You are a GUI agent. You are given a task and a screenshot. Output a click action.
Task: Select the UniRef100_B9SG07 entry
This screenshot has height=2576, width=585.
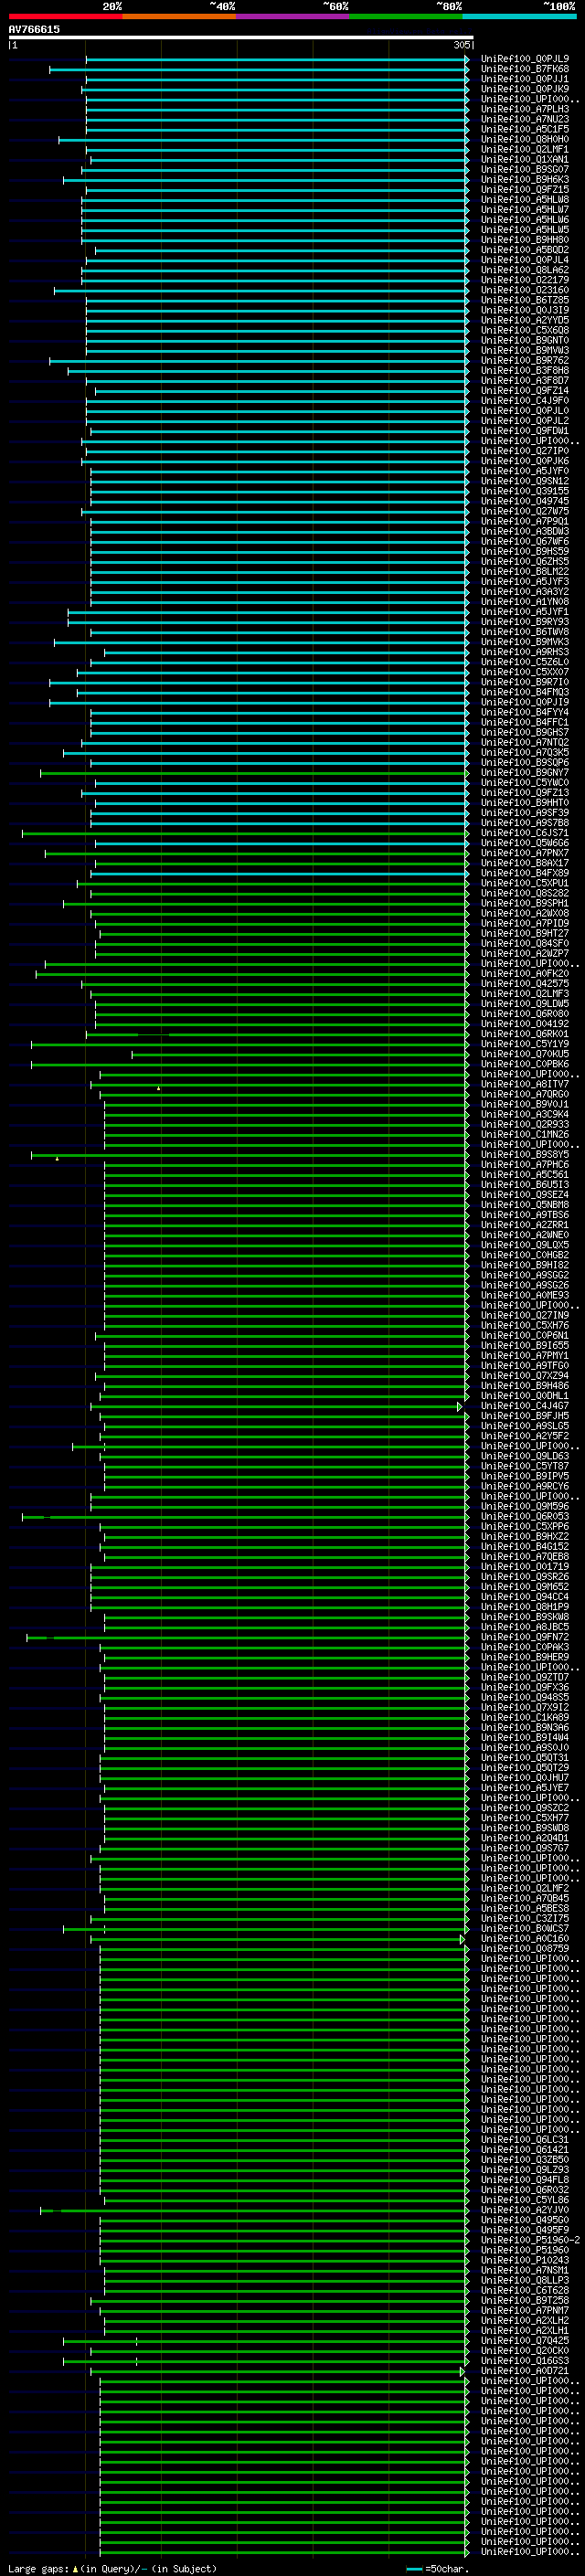(x=525, y=170)
